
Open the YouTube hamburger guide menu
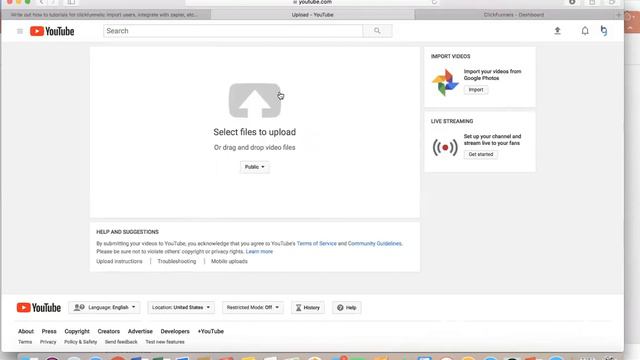click(x=20, y=31)
